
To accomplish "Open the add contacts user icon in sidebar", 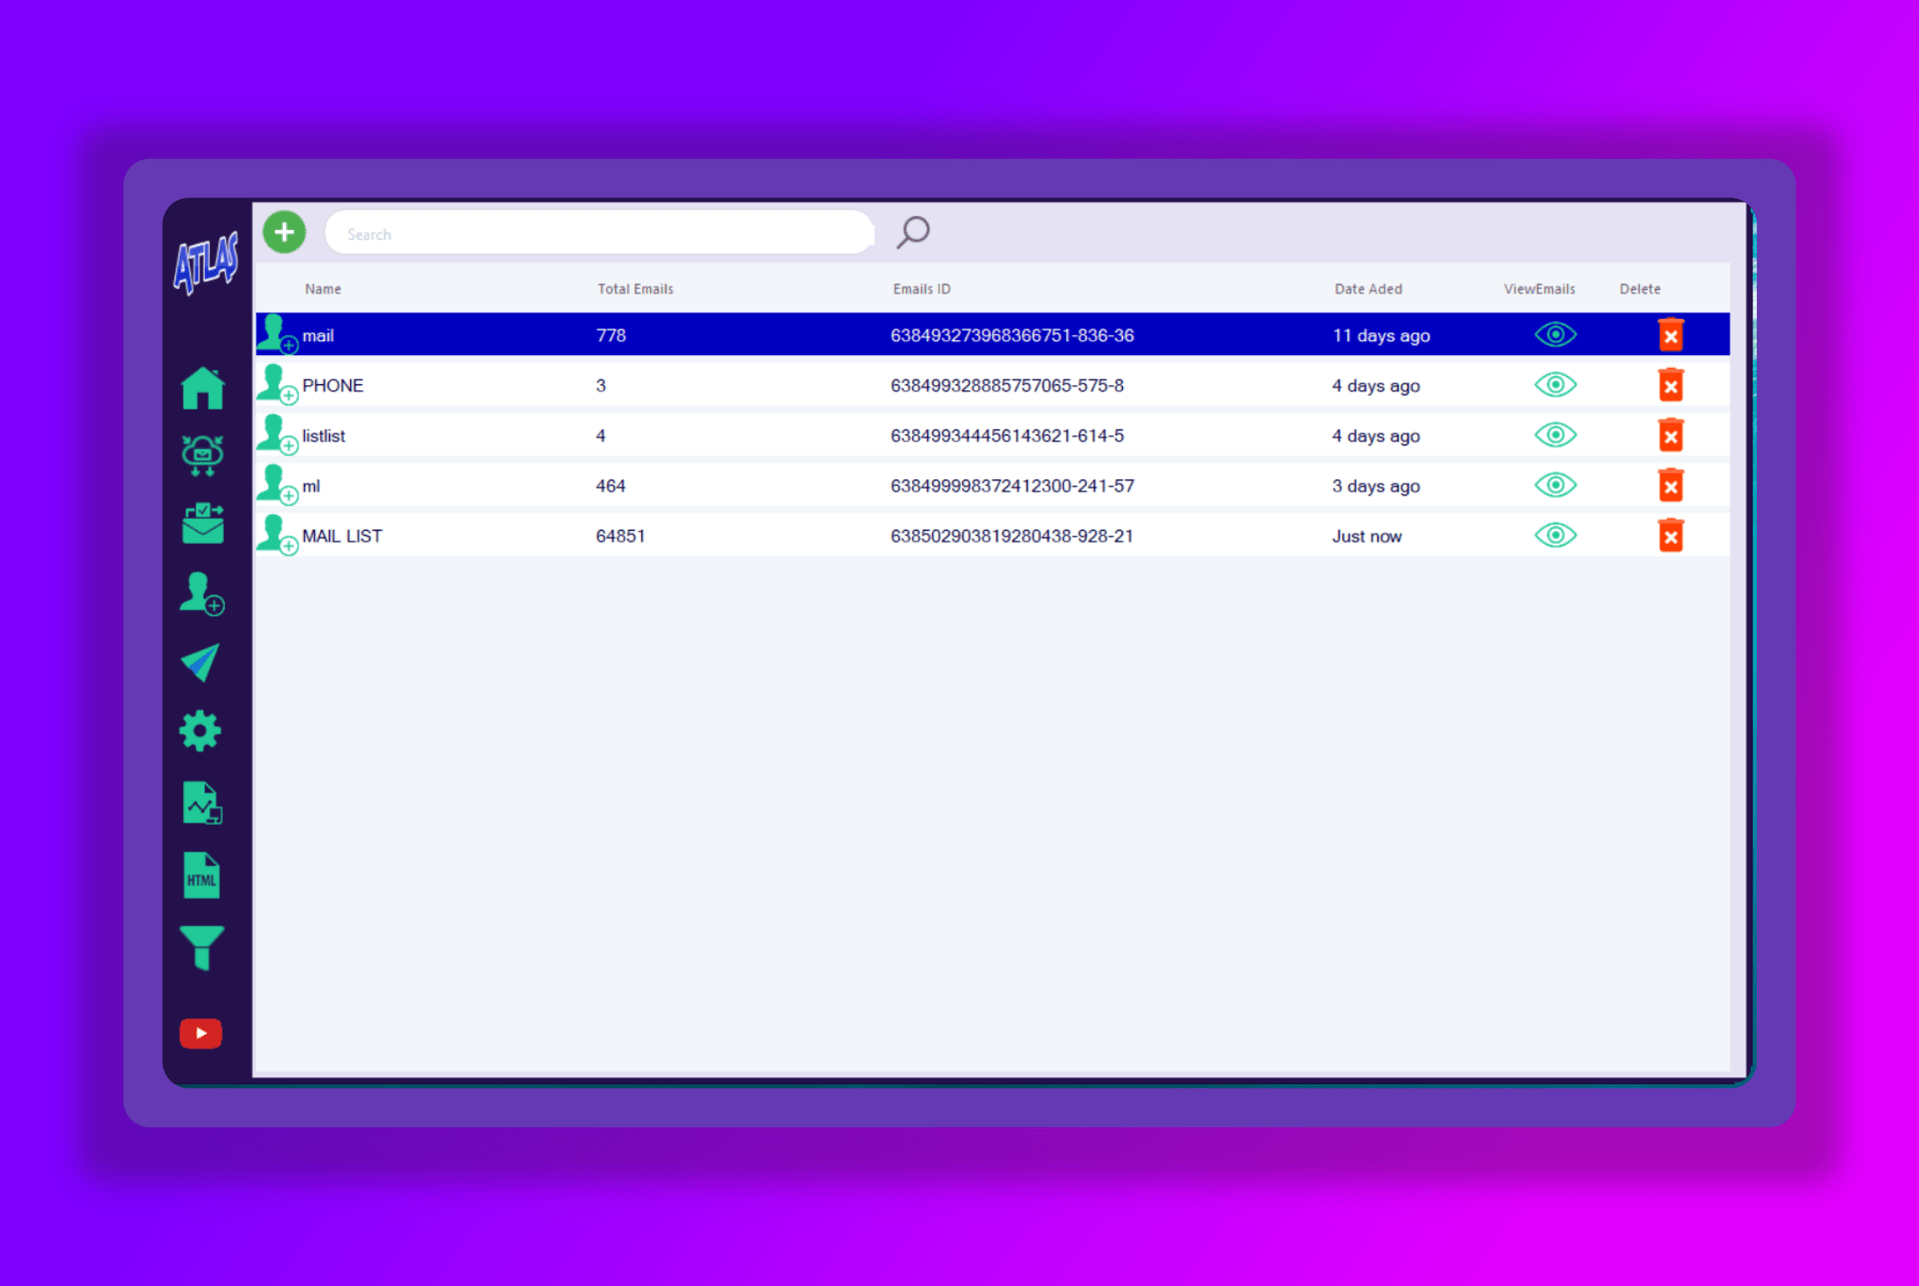I will tap(202, 593).
